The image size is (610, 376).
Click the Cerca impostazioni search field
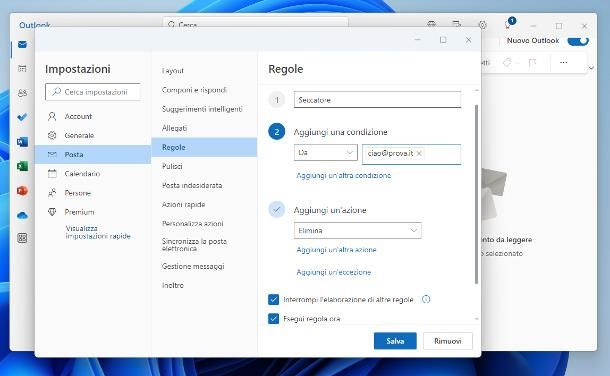(x=93, y=92)
